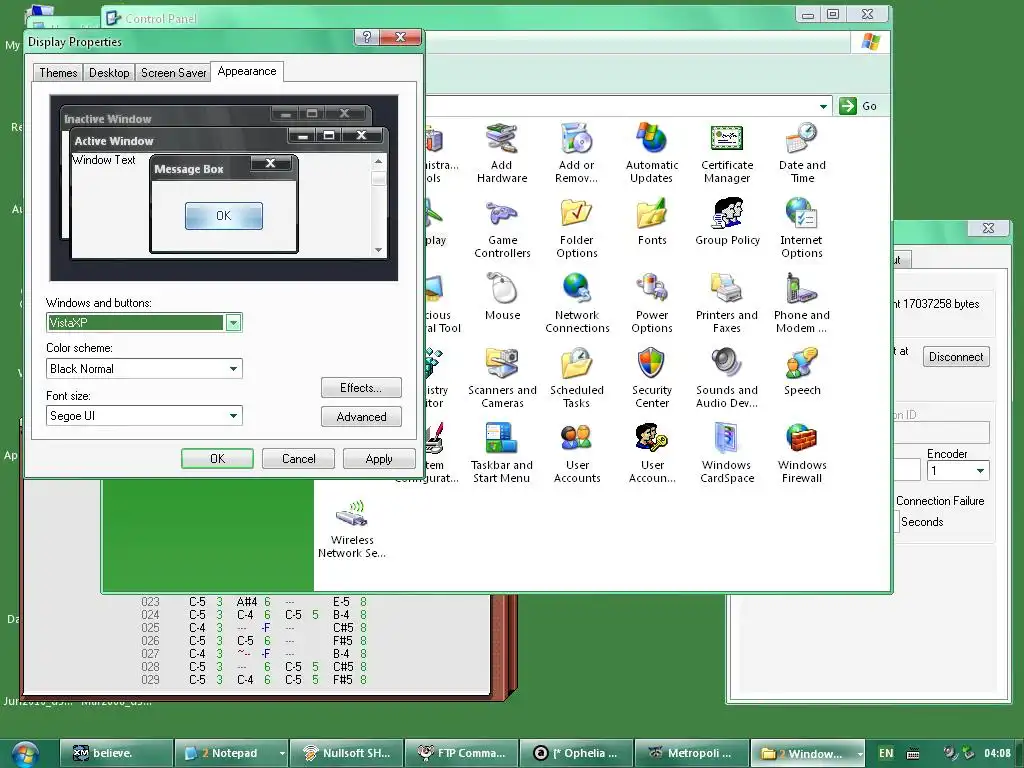The width and height of the screenshot is (1024, 768).
Task: Confirm Display Properties with OK
Action: (x=217, y=458)
